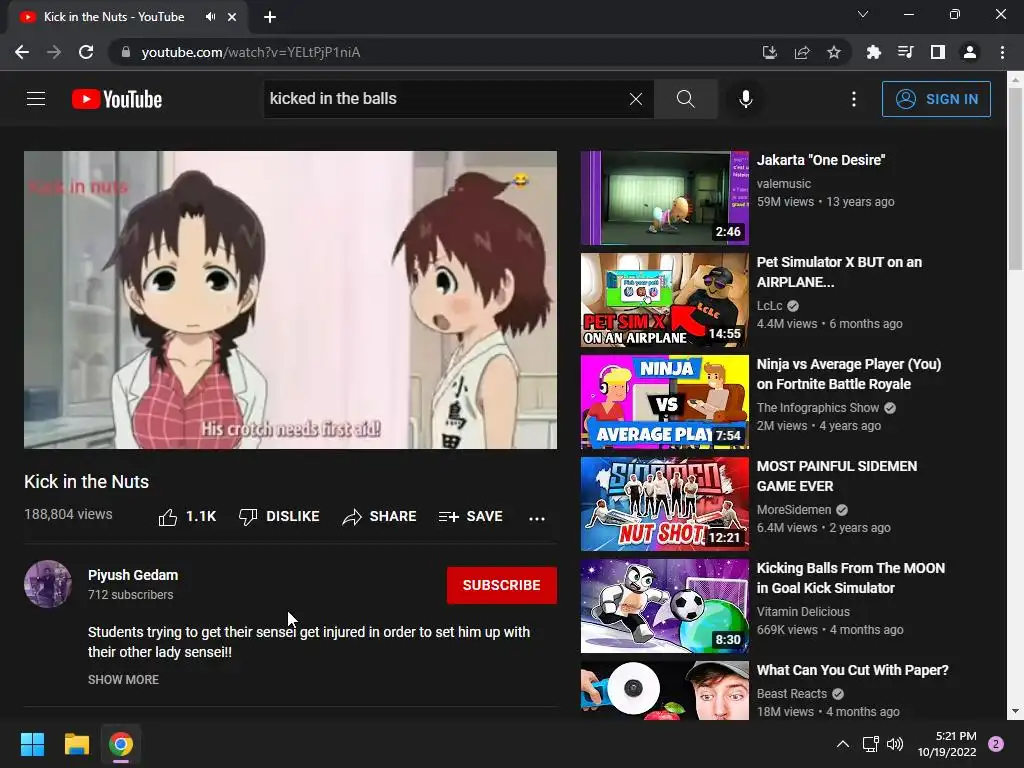
Task: Dislike the Kick in the Nuts video
Action: (279, 517)
